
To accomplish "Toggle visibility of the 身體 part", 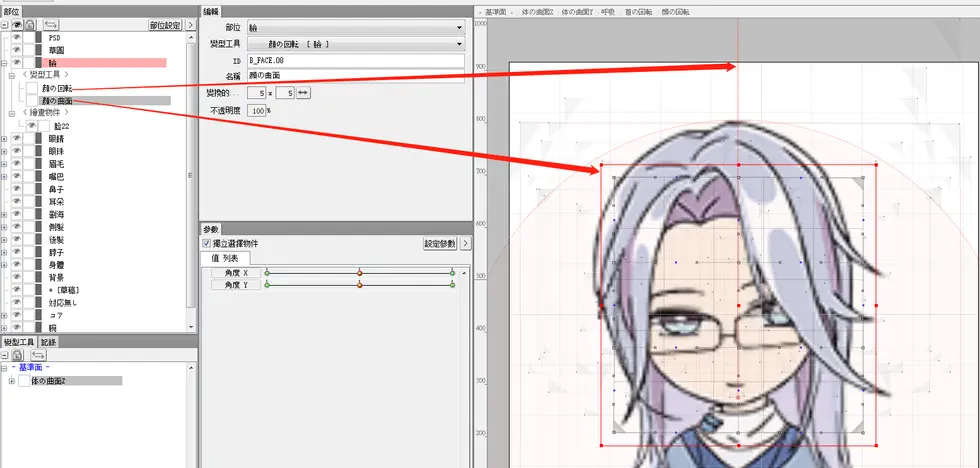I will click(x=16, y=264).
